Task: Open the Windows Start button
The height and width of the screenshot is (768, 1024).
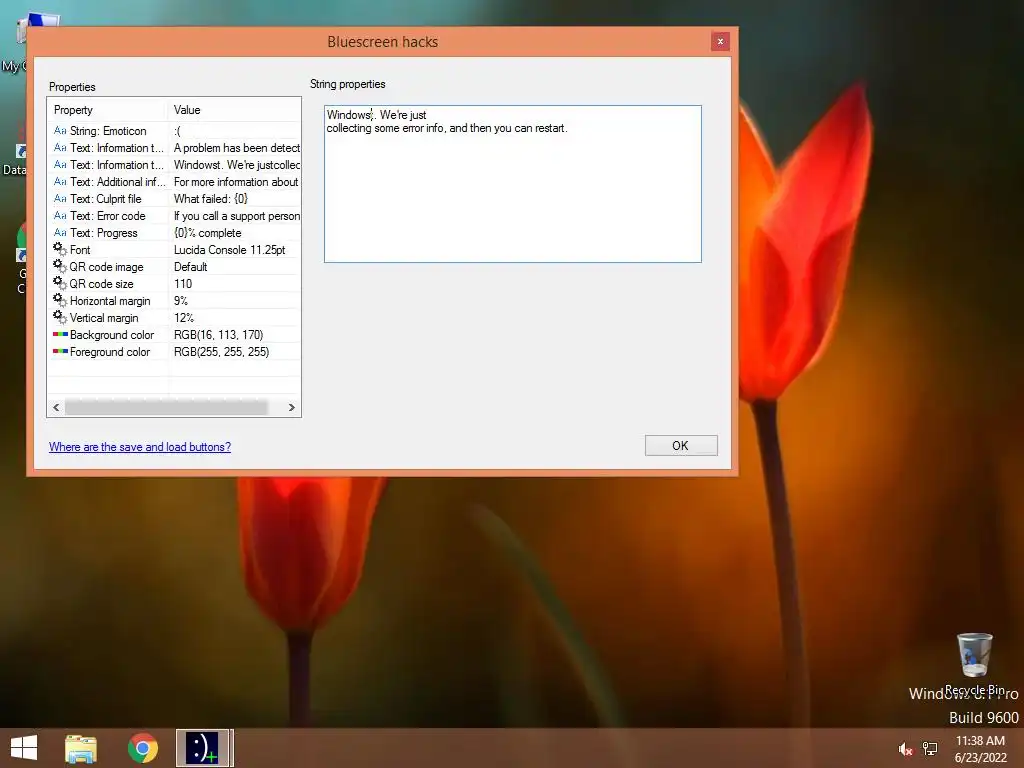Action: coord(24,748)
